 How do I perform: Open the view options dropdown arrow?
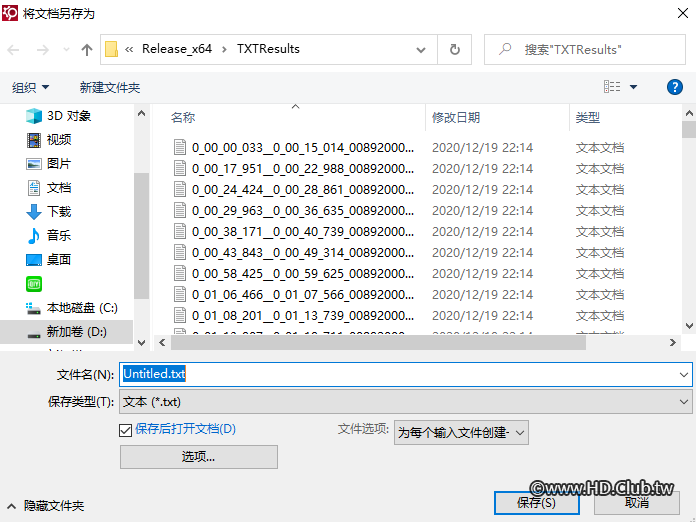coord(633,87)
